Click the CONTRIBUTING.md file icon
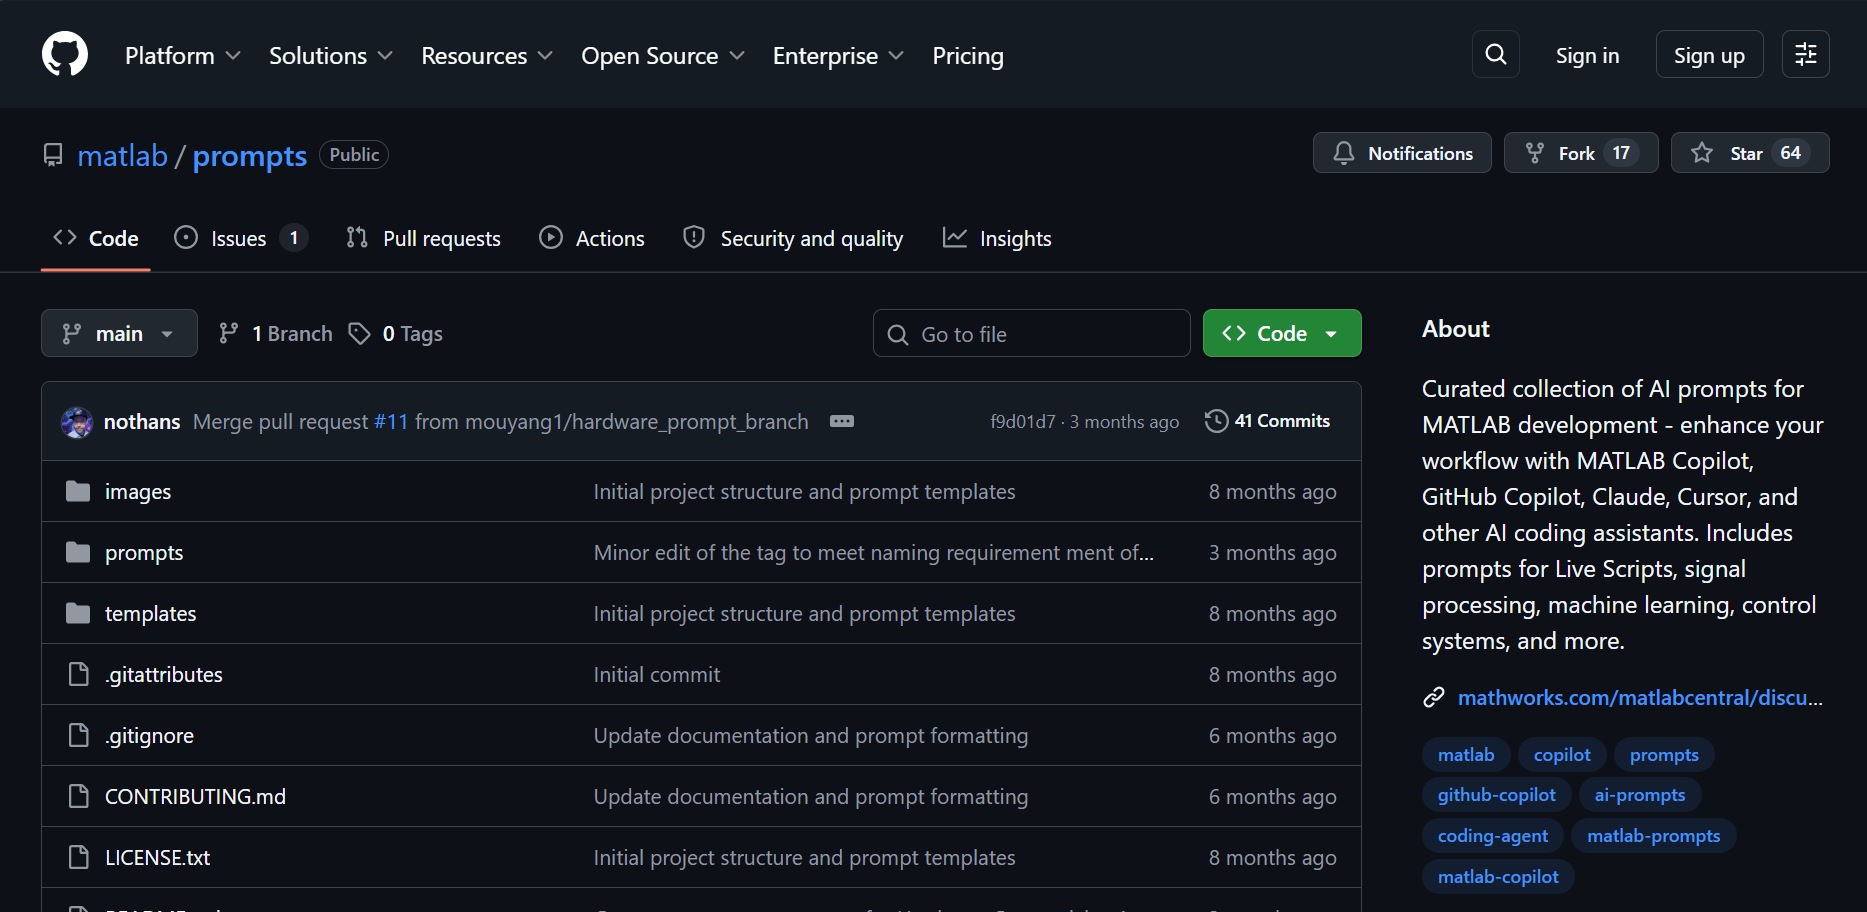The image size is (1867, 912). pyautogui.click(x=78, y=796)
